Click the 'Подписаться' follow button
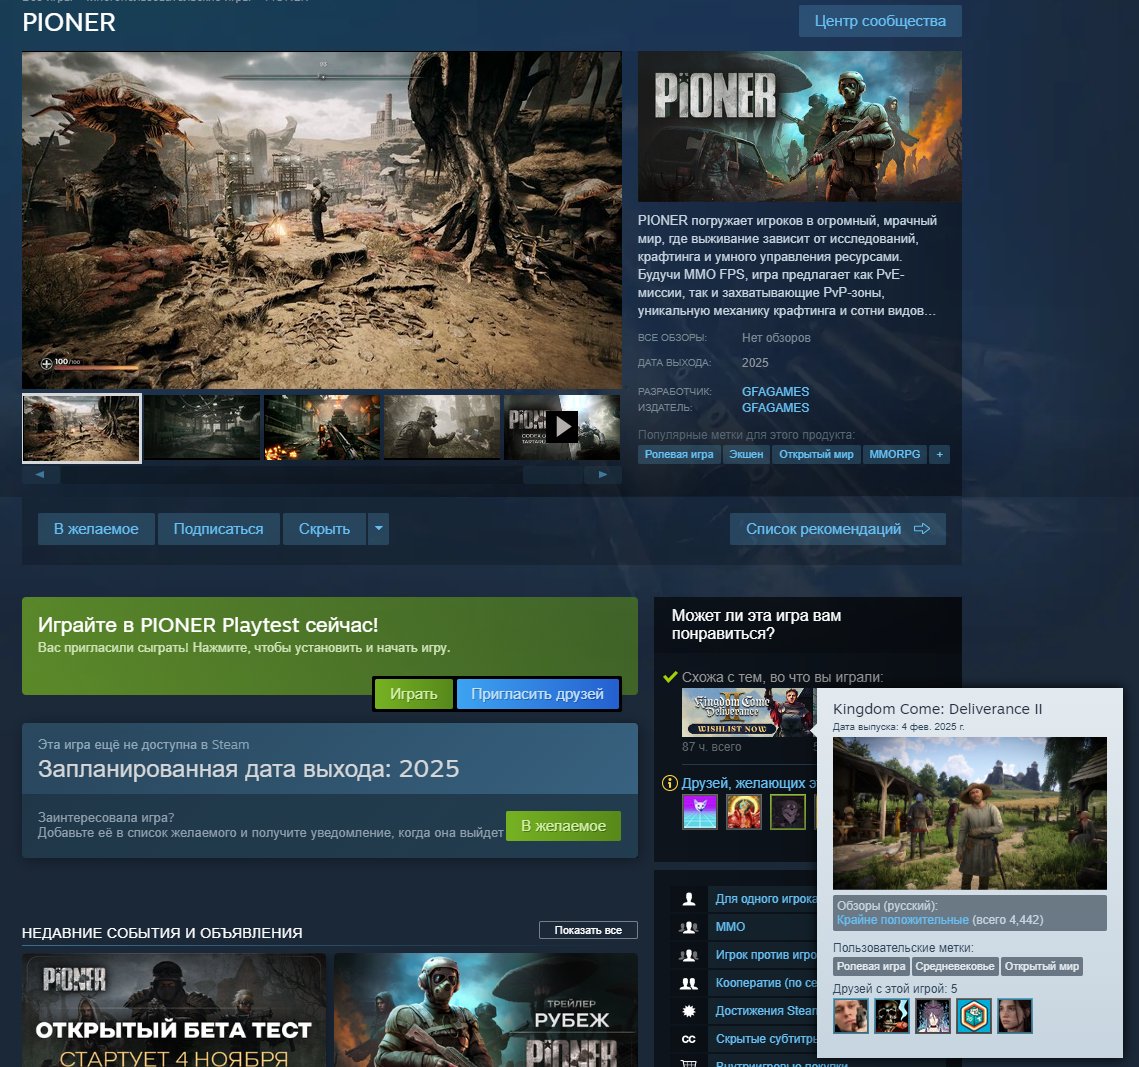 click(218, 529)
